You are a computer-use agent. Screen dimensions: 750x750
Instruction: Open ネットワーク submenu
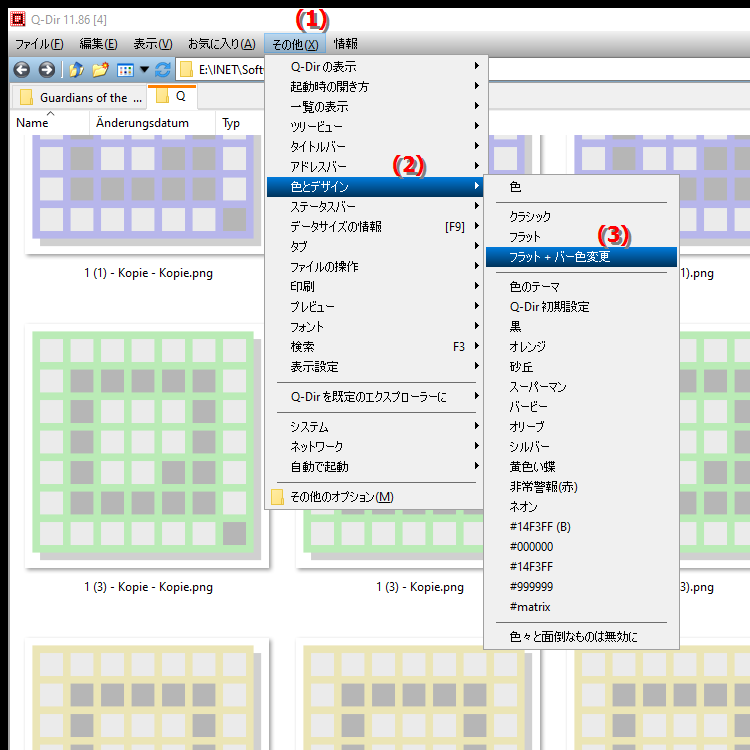point(375,447)
